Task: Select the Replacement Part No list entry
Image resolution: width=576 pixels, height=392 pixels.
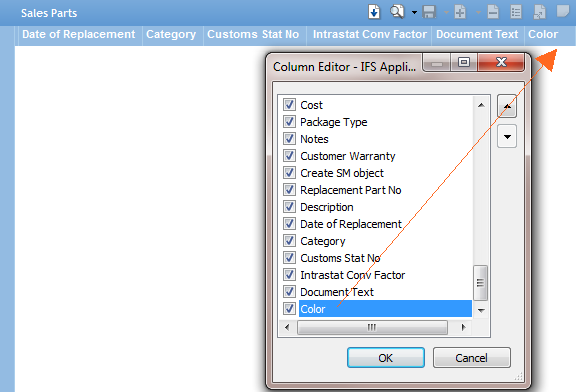Action: click(x=350, y=190)
